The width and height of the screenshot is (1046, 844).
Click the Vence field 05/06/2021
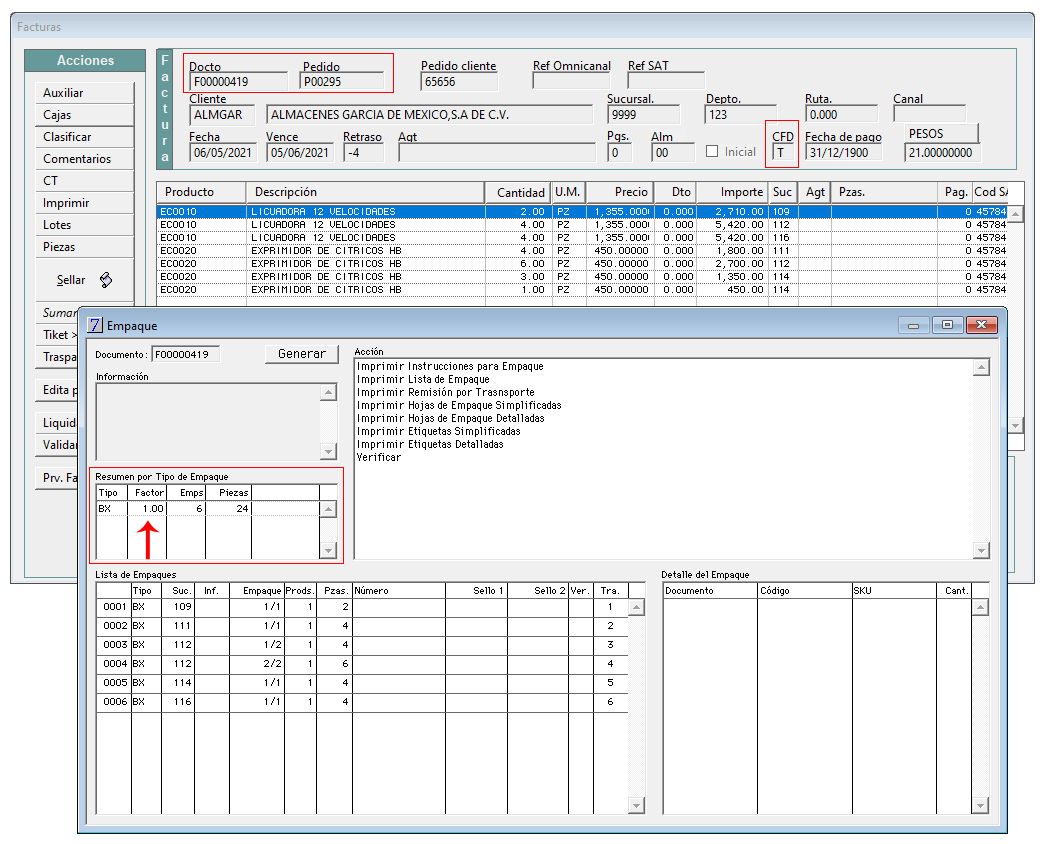click(x=300, y=153)
